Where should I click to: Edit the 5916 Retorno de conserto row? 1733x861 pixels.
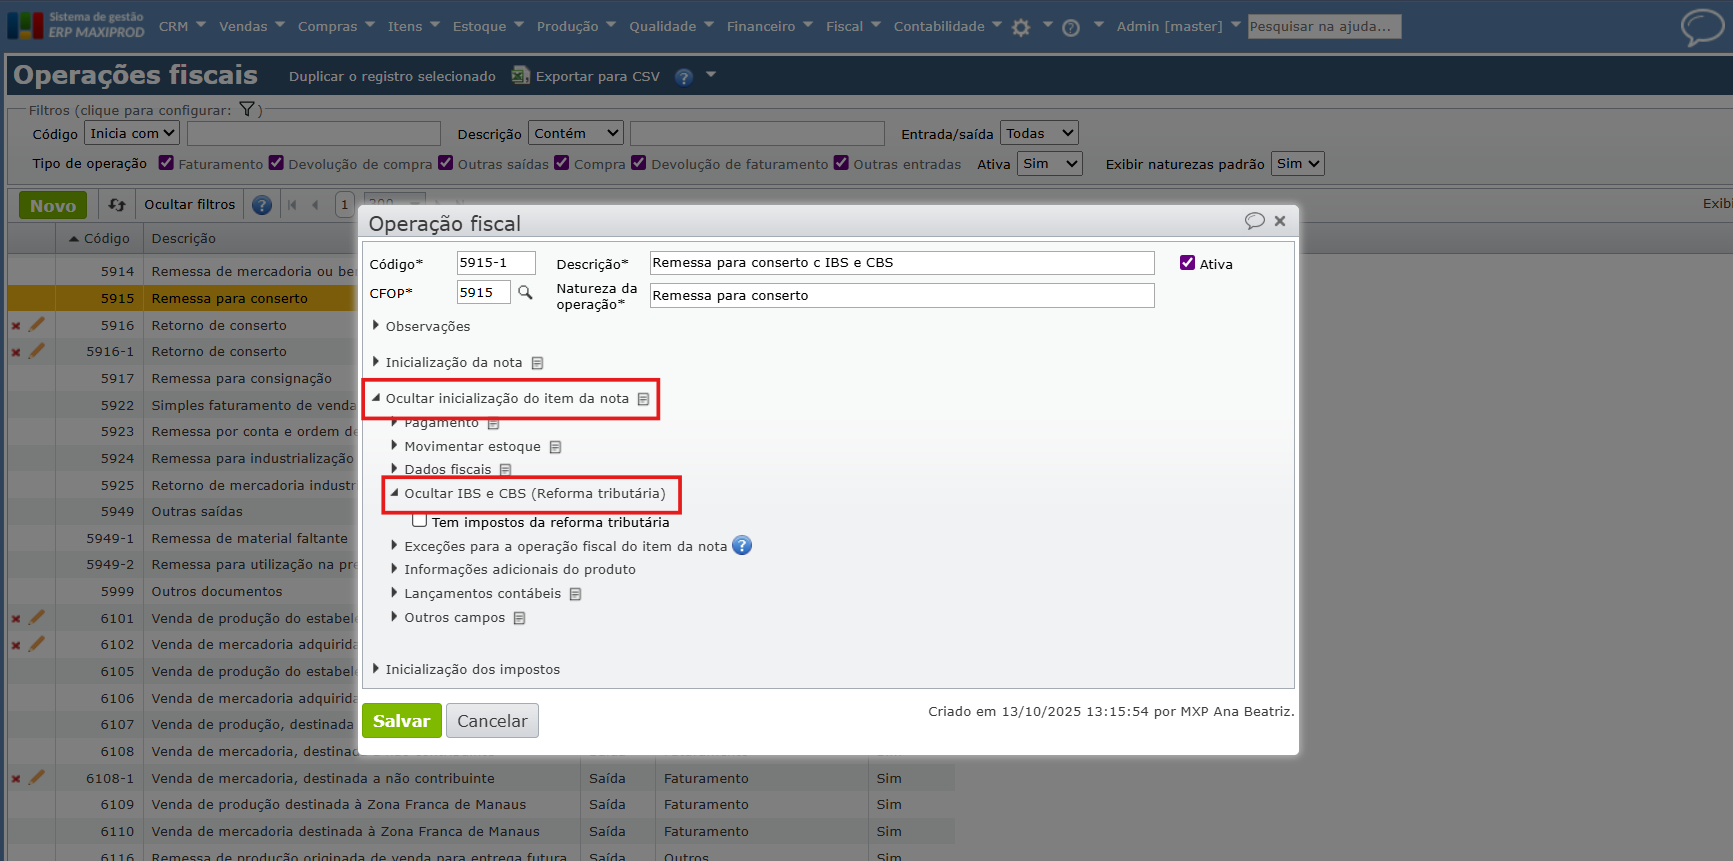click(x=37, y=324)
